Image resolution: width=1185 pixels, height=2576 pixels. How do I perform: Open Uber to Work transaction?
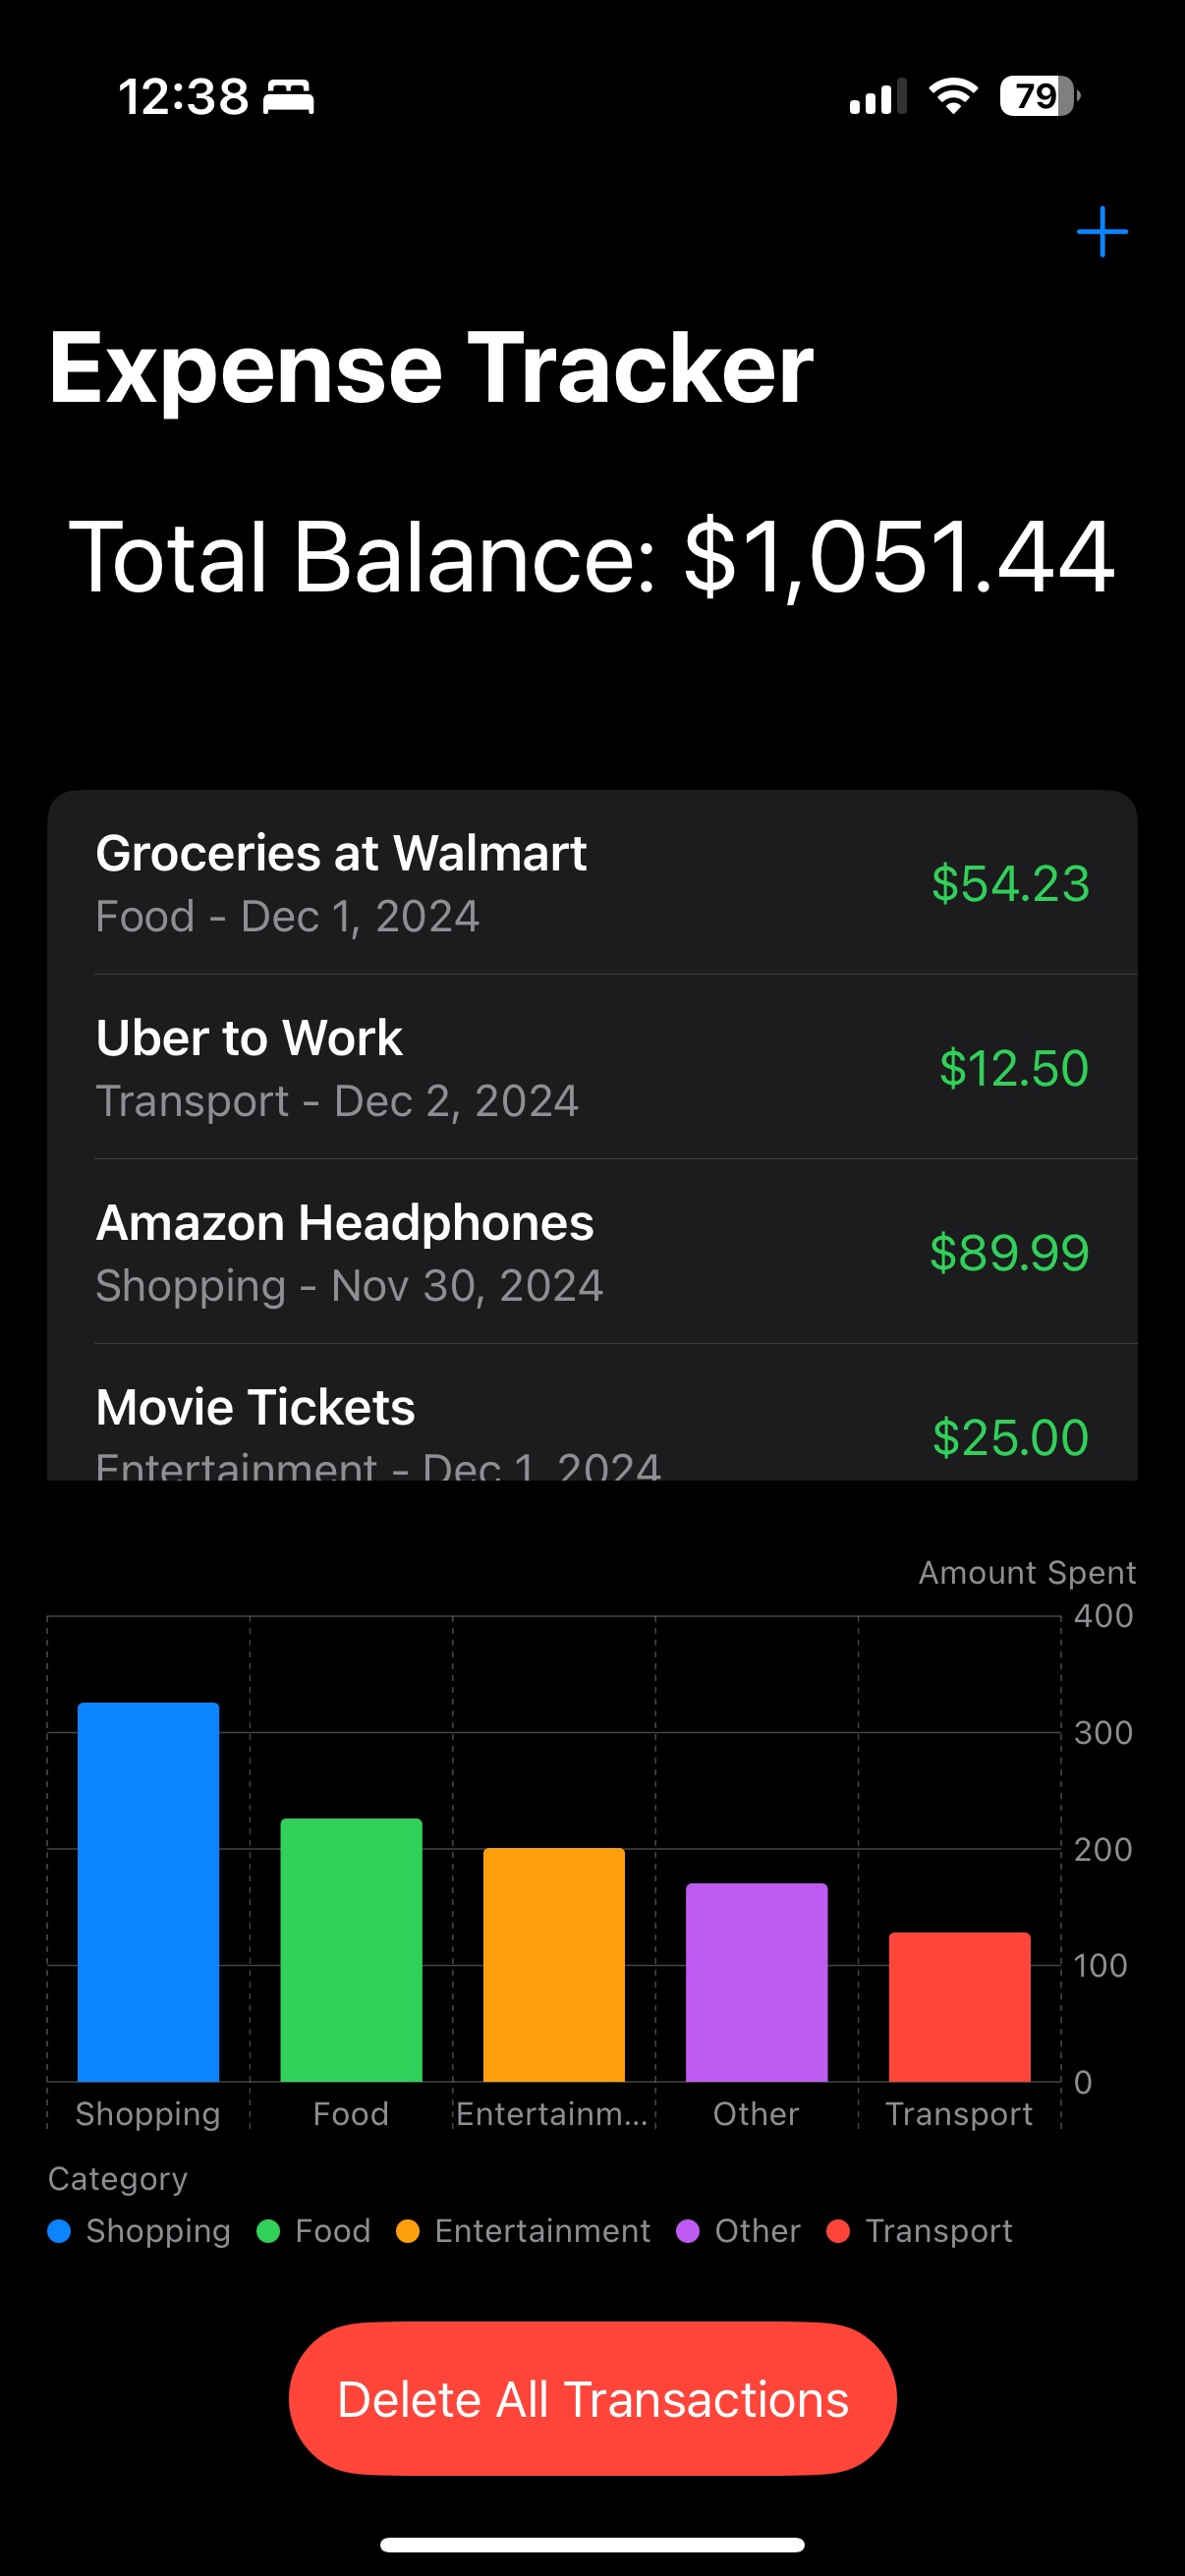[x=592, y=1067]
